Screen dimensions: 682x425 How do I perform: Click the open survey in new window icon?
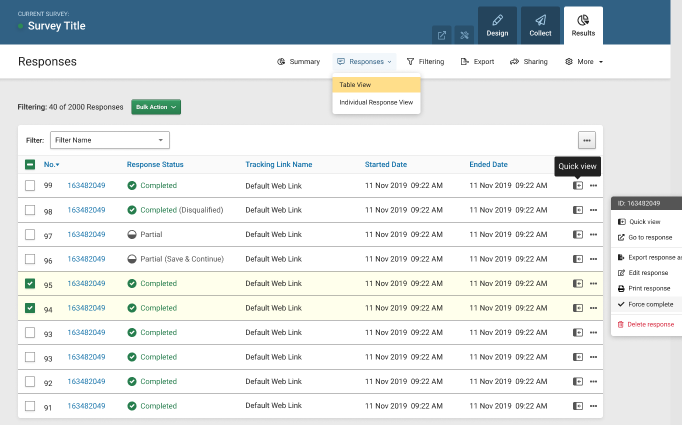tap(441, 34)
